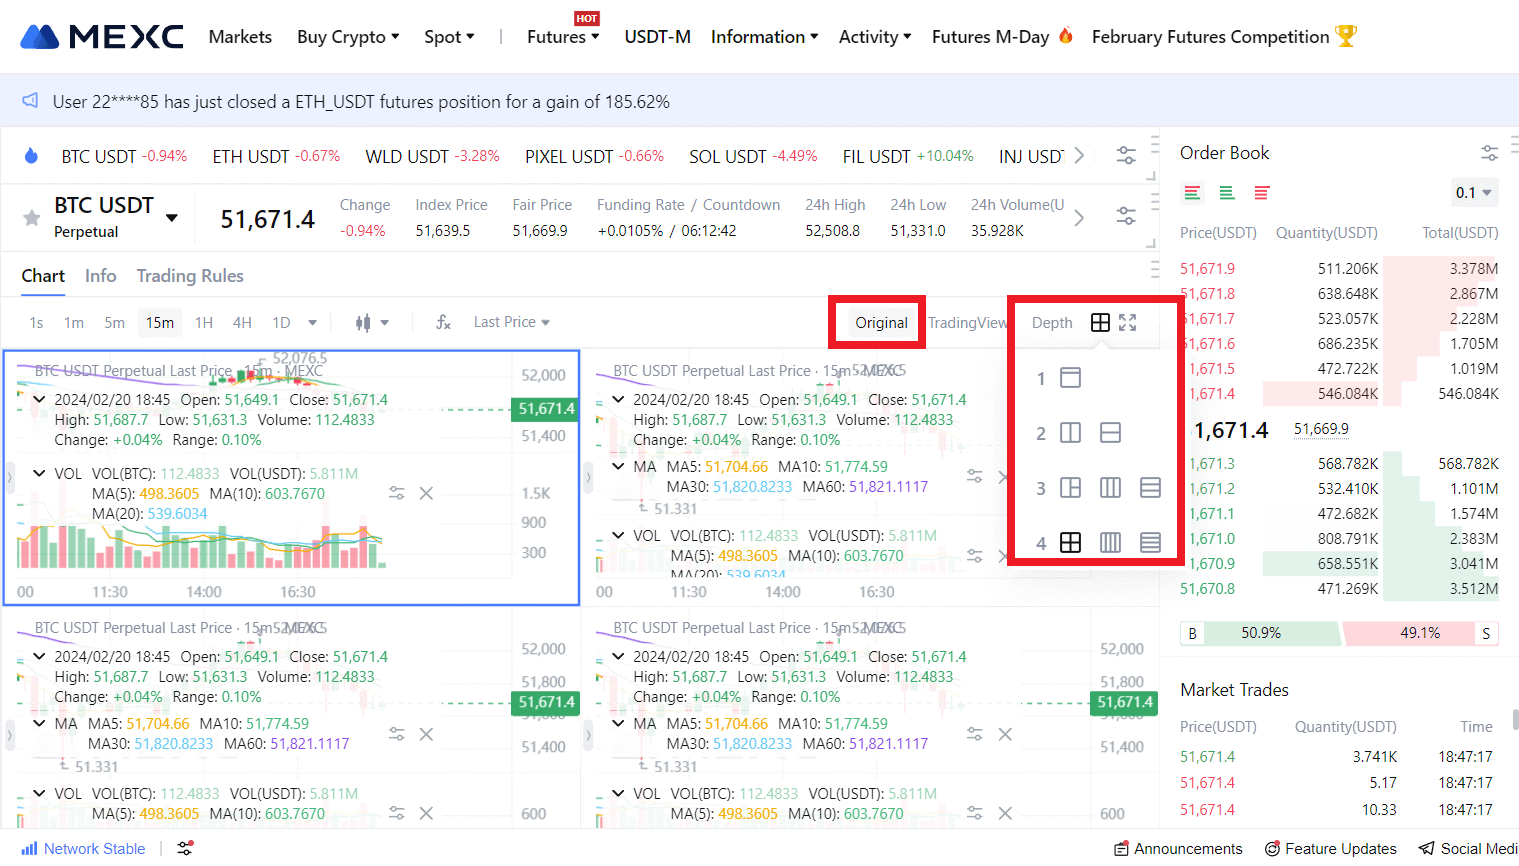1519x866 pixels.
Task: Click the BTC USDT favorite star
Action: pyautogui.click(x=32, y=218)
